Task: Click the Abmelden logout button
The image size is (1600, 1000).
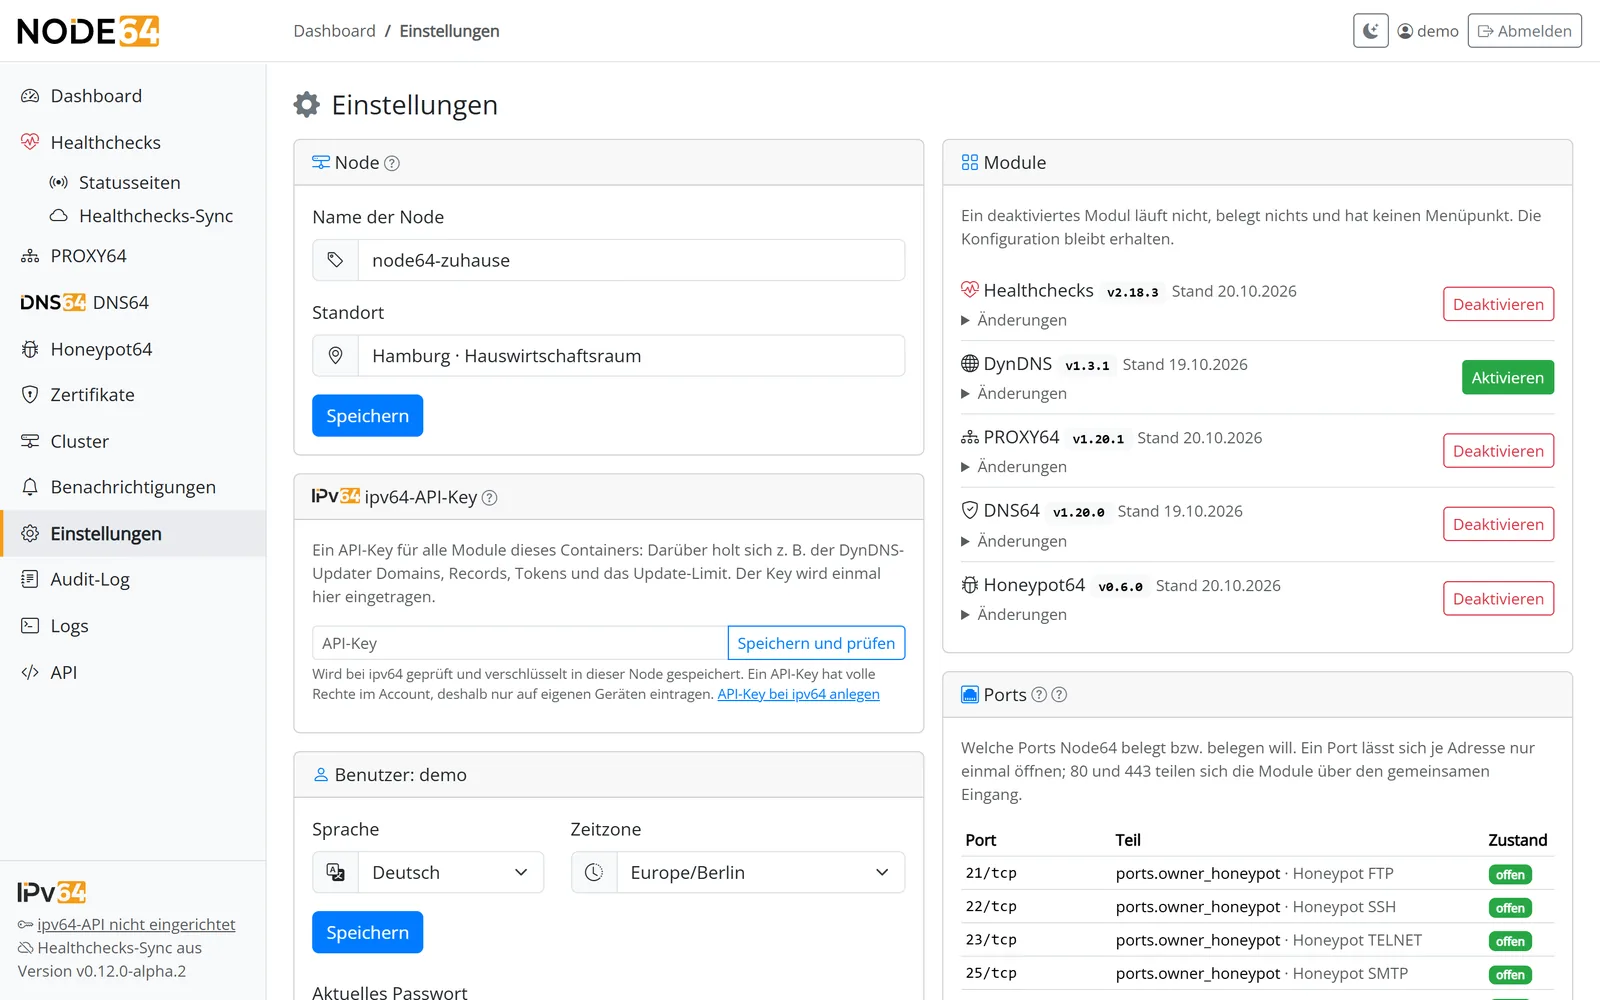Action: coord(1524,31)
